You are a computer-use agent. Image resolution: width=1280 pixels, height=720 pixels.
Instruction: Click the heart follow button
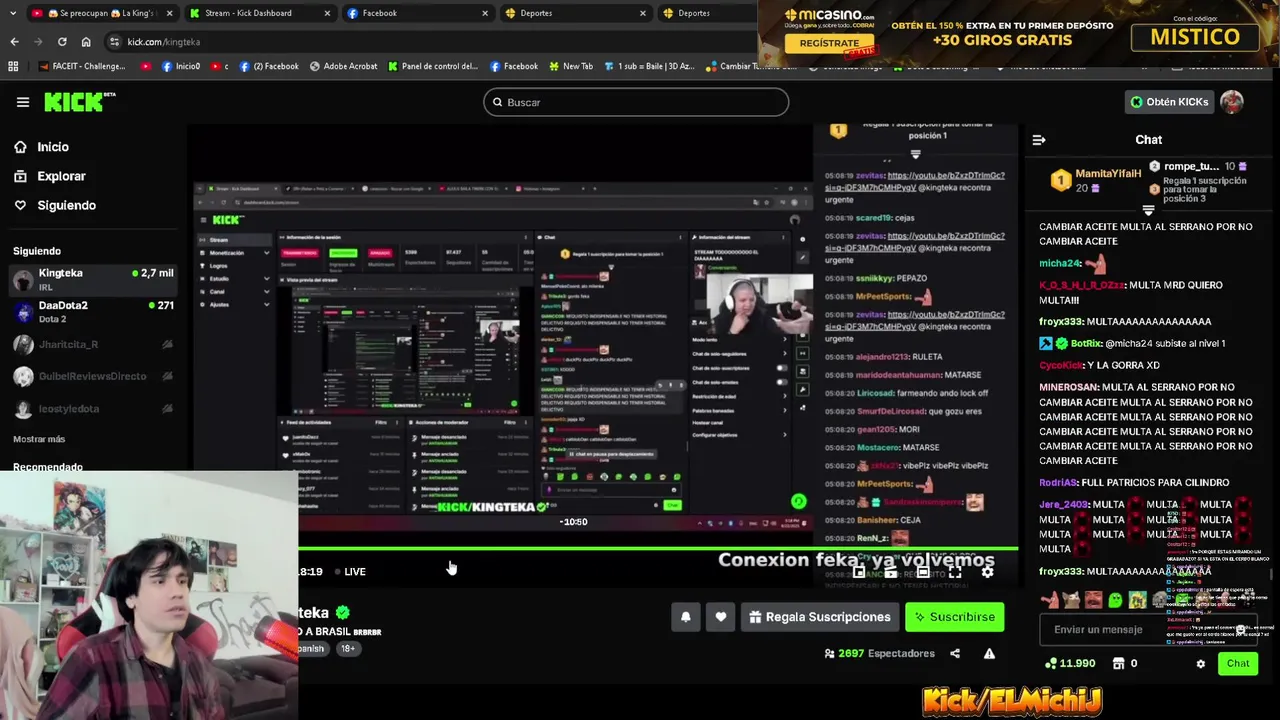(x=721, y=617)
